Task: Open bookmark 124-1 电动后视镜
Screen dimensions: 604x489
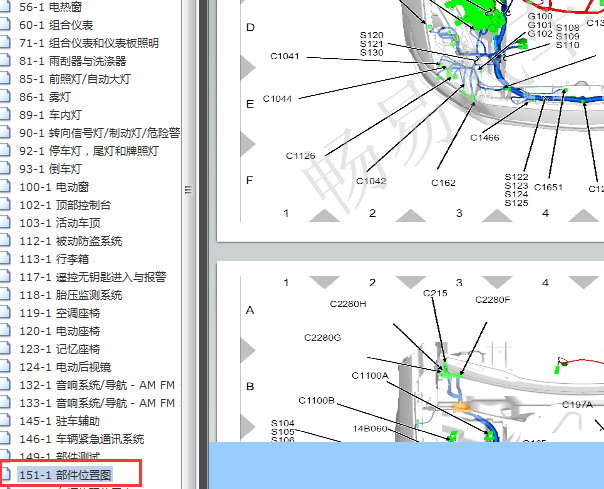Action: [65, 367]
